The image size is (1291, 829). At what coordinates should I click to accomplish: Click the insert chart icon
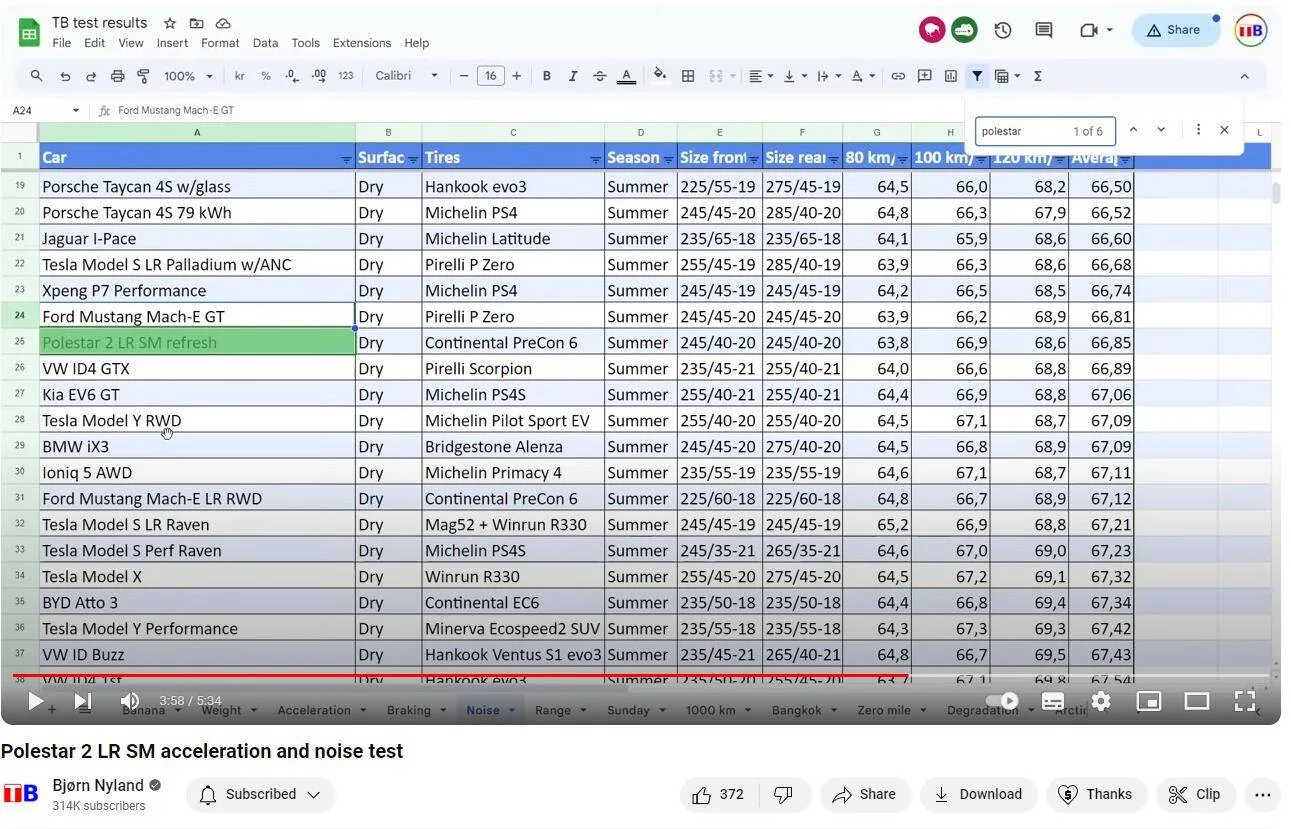[951, 76]
